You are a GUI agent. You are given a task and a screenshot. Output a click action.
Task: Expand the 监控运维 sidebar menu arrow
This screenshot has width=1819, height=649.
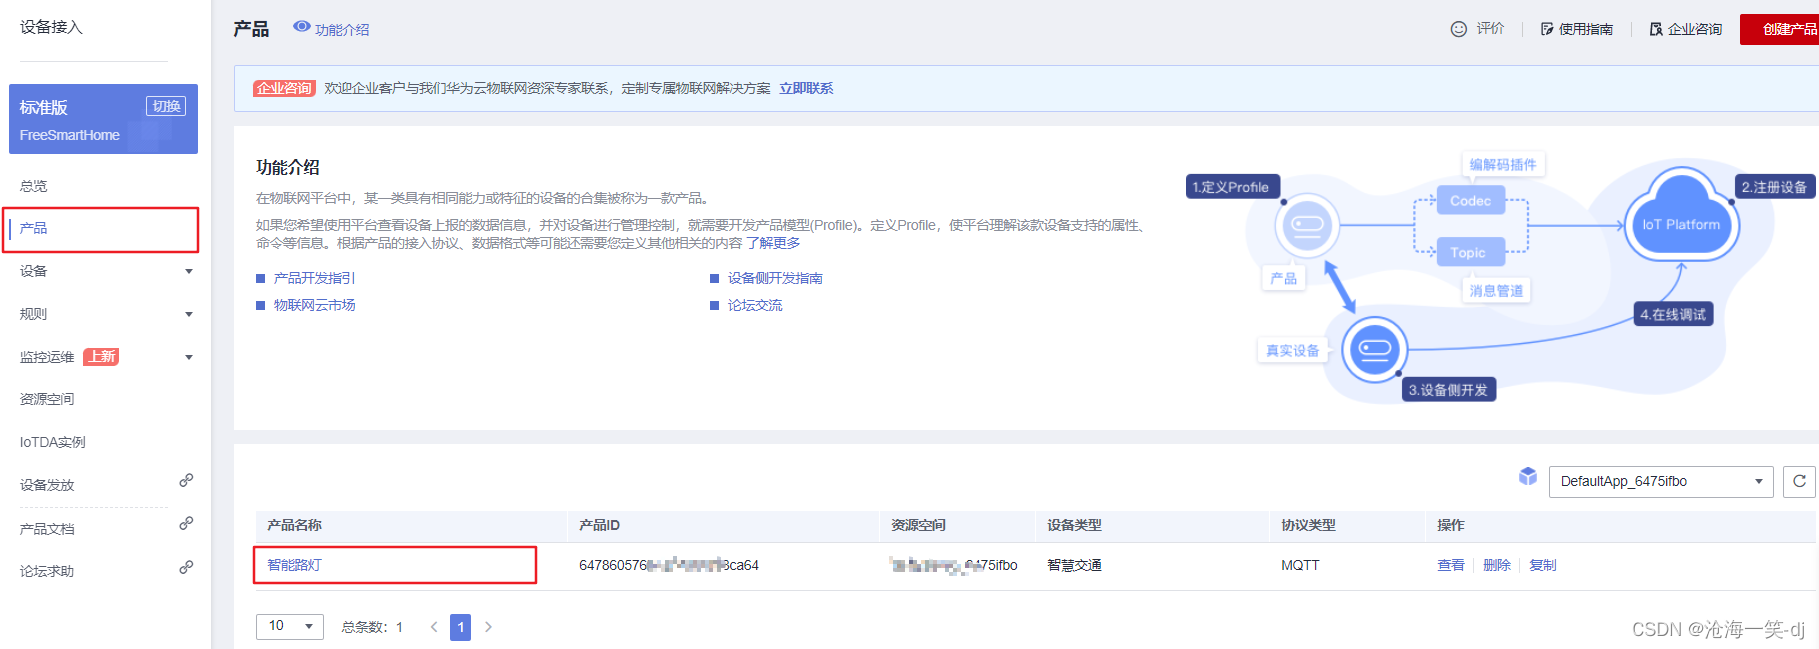[x=189, y=357]
